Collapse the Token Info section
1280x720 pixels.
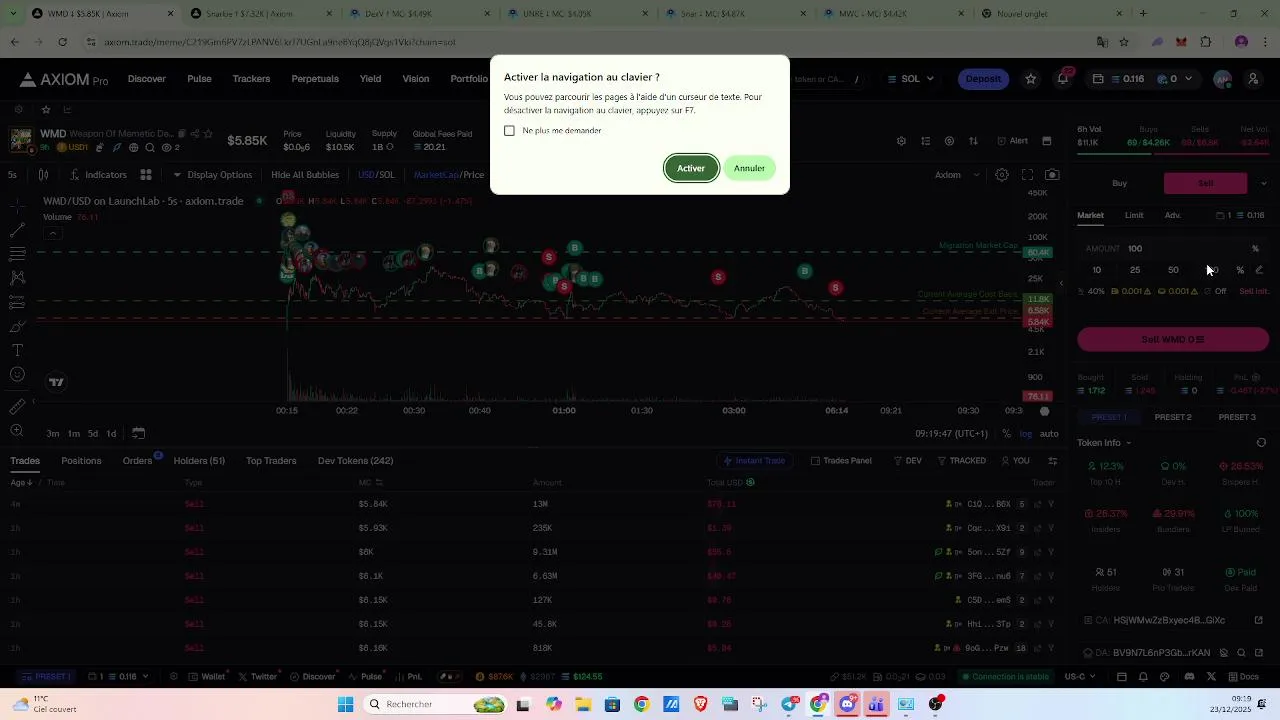coord(1104,443)
